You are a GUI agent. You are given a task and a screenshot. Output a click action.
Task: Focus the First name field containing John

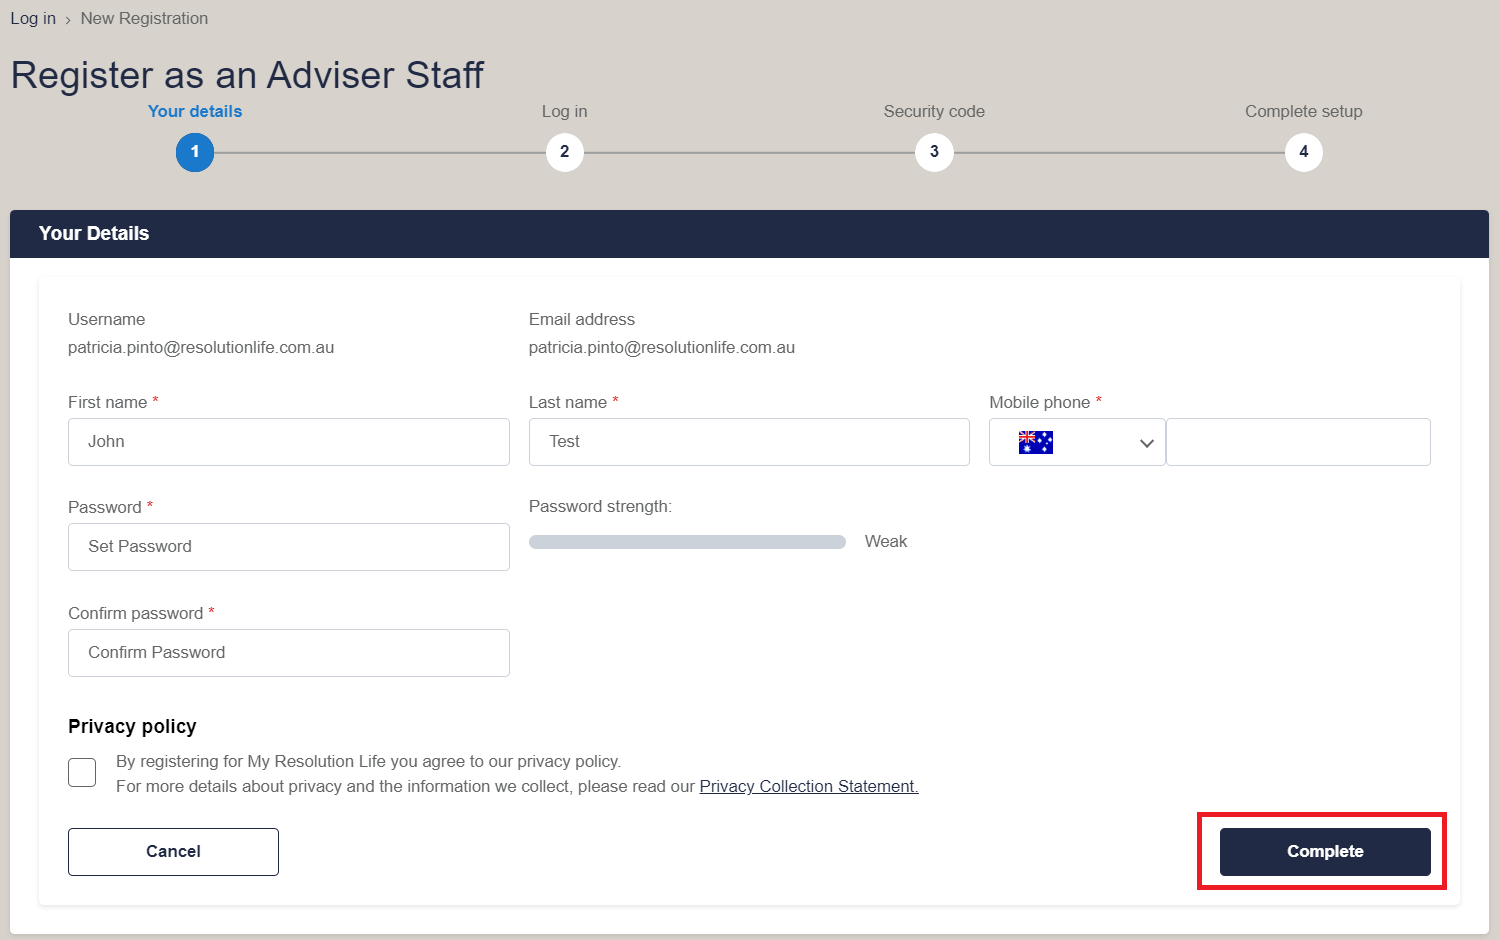pyautogui.click(x=289, y=442)
